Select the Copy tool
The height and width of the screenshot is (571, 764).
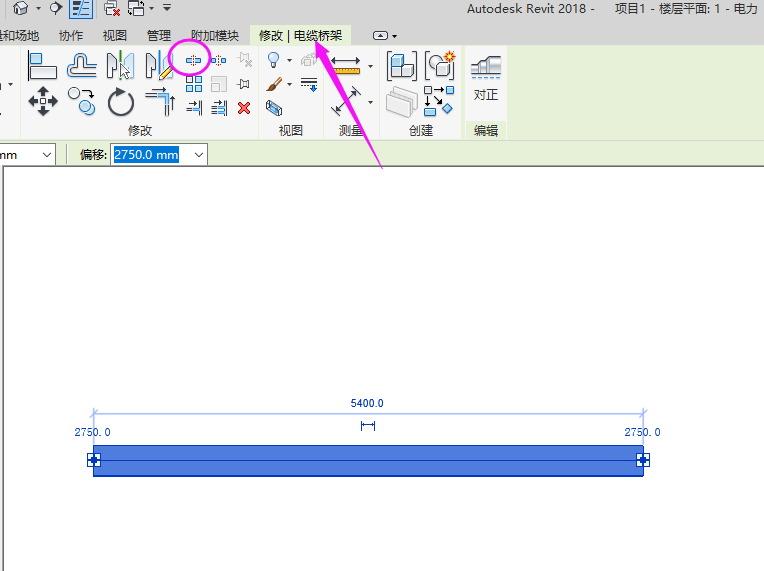[x=81, y=101]
